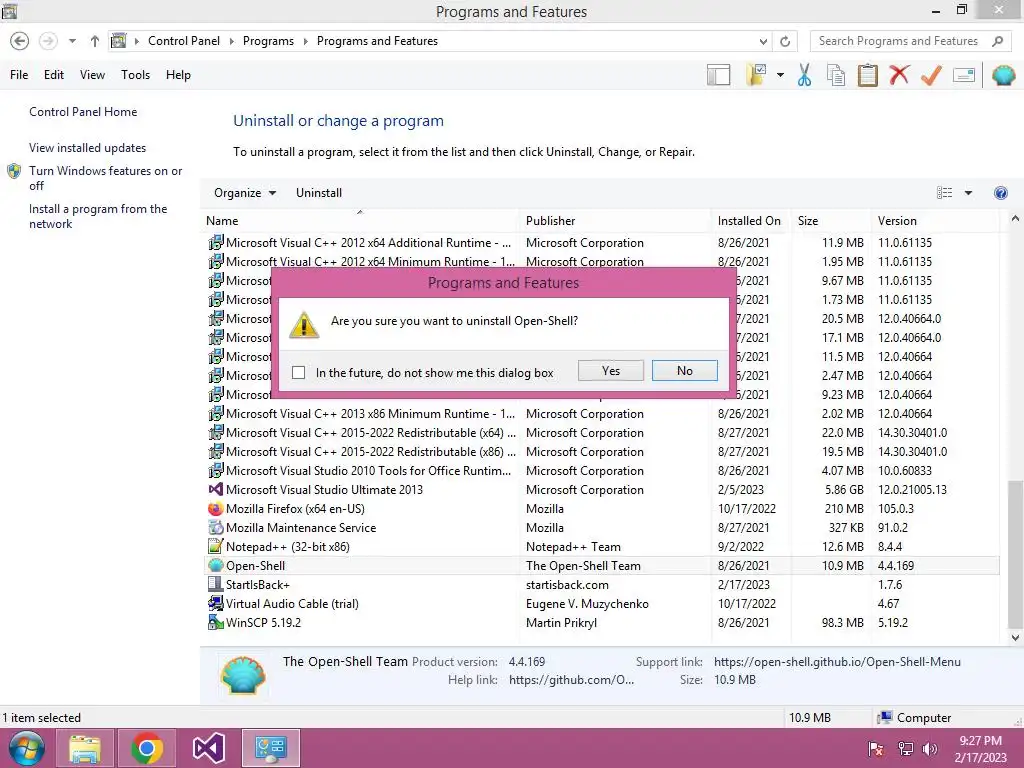Open the File menu
This screenshot has width=1024, height=768.
tap(19, 74)
